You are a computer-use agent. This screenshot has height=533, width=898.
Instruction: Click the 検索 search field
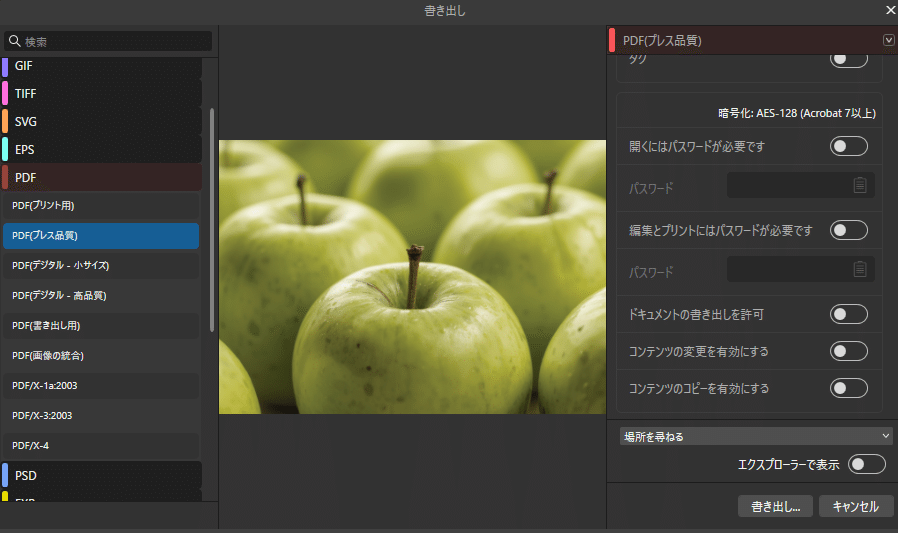point(108,41)
